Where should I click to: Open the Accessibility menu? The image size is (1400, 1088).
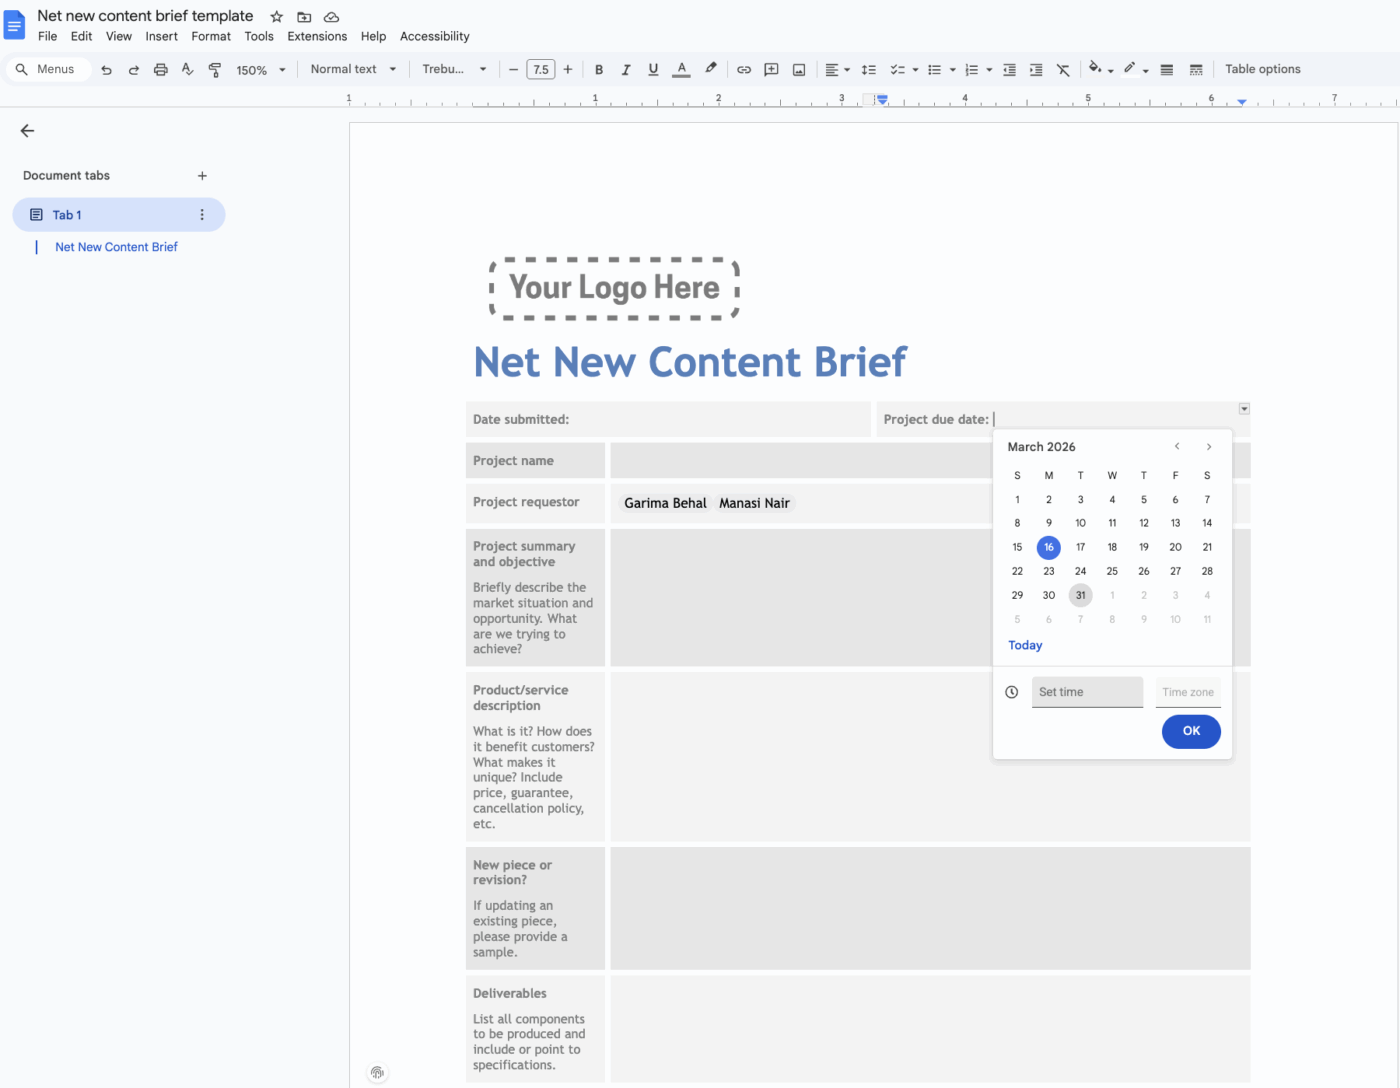(435, 37)
